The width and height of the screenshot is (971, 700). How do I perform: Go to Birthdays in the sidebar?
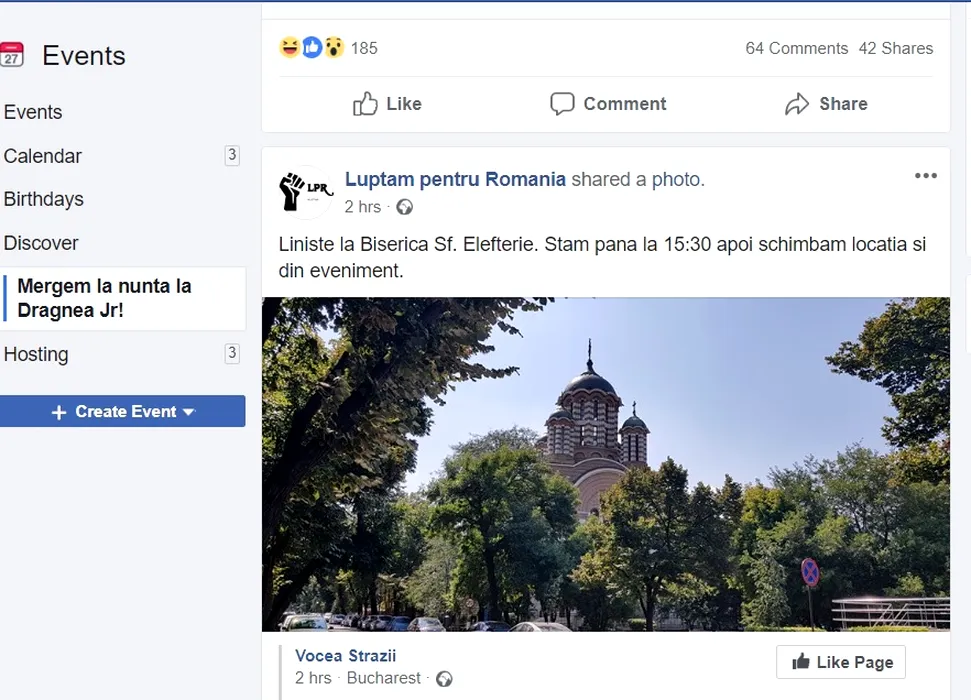[44, 199]
